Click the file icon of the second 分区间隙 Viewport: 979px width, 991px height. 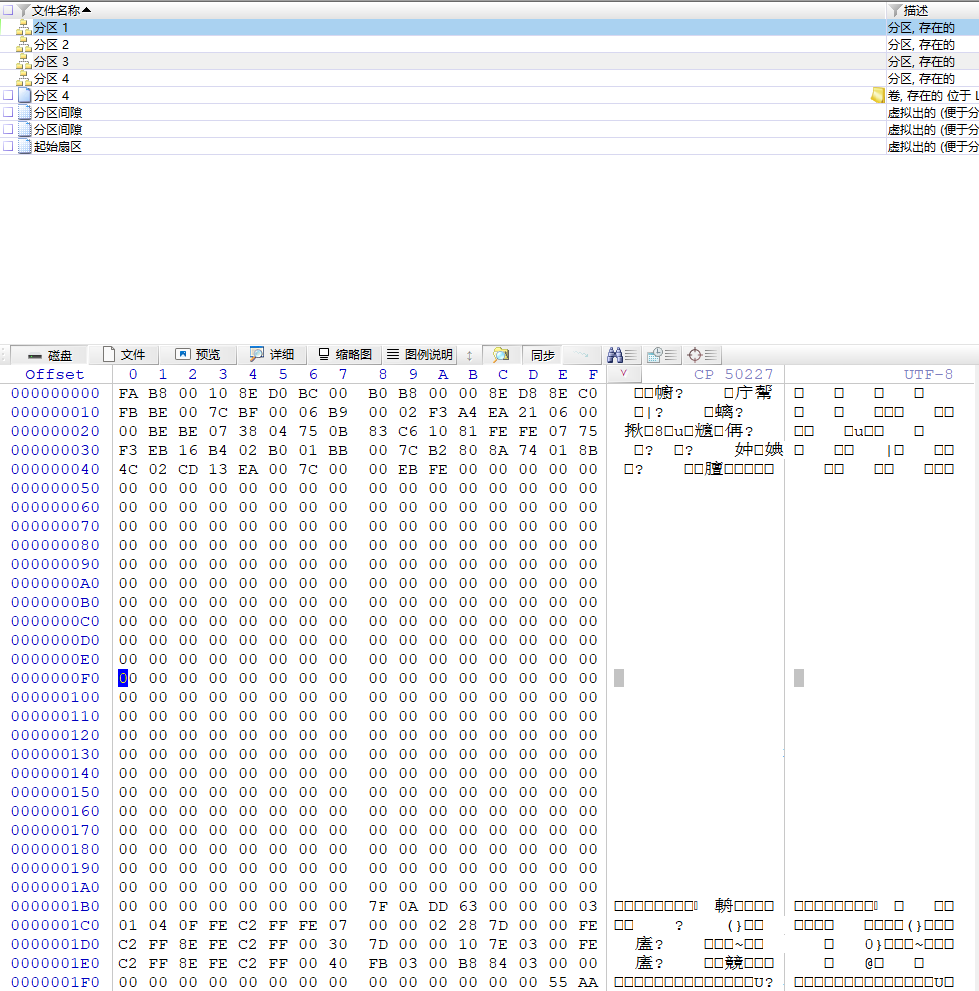click(x=25, y=130)
